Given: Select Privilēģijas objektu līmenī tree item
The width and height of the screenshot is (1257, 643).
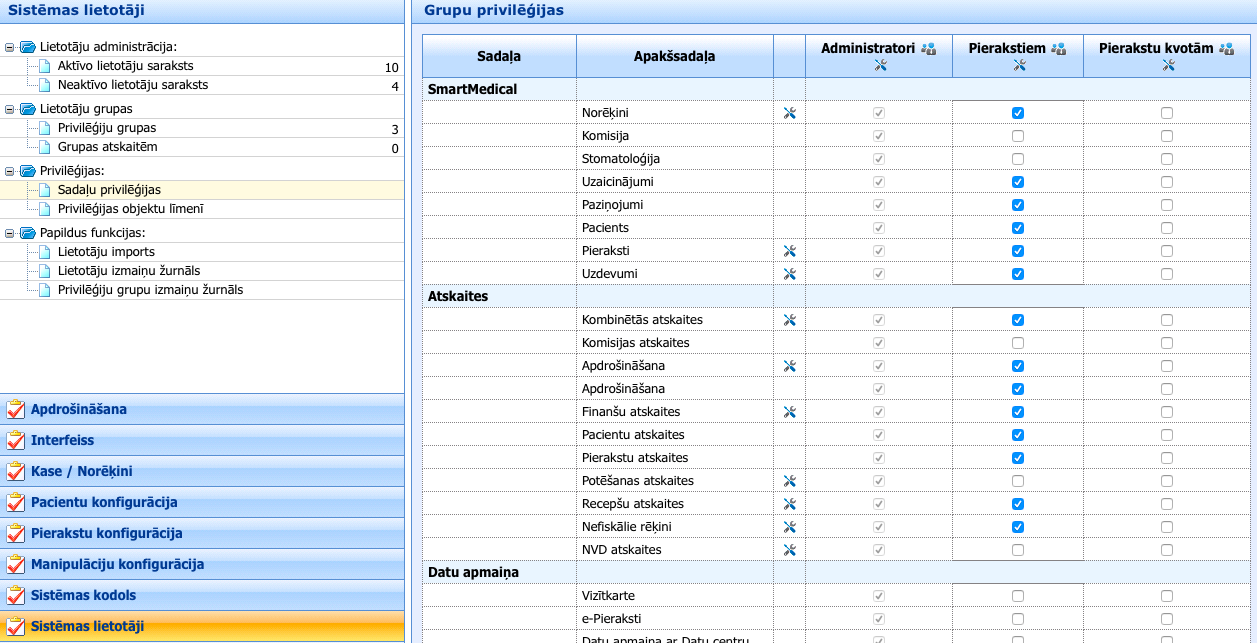Looking at the screenshot, I should pos(130,209).
